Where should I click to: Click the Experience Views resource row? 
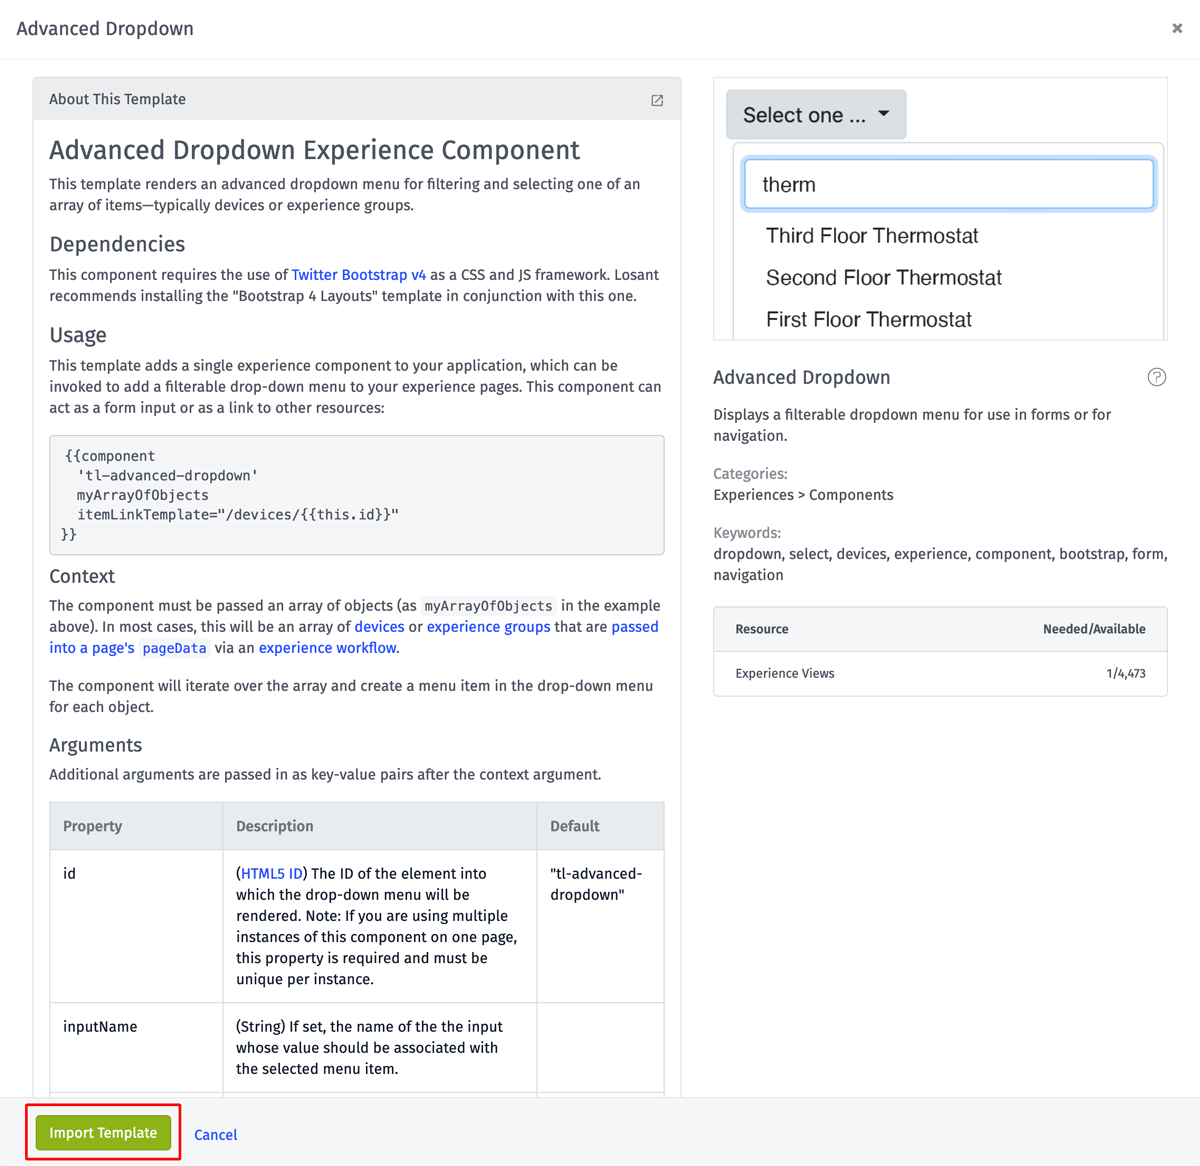[x=940, y=674]
